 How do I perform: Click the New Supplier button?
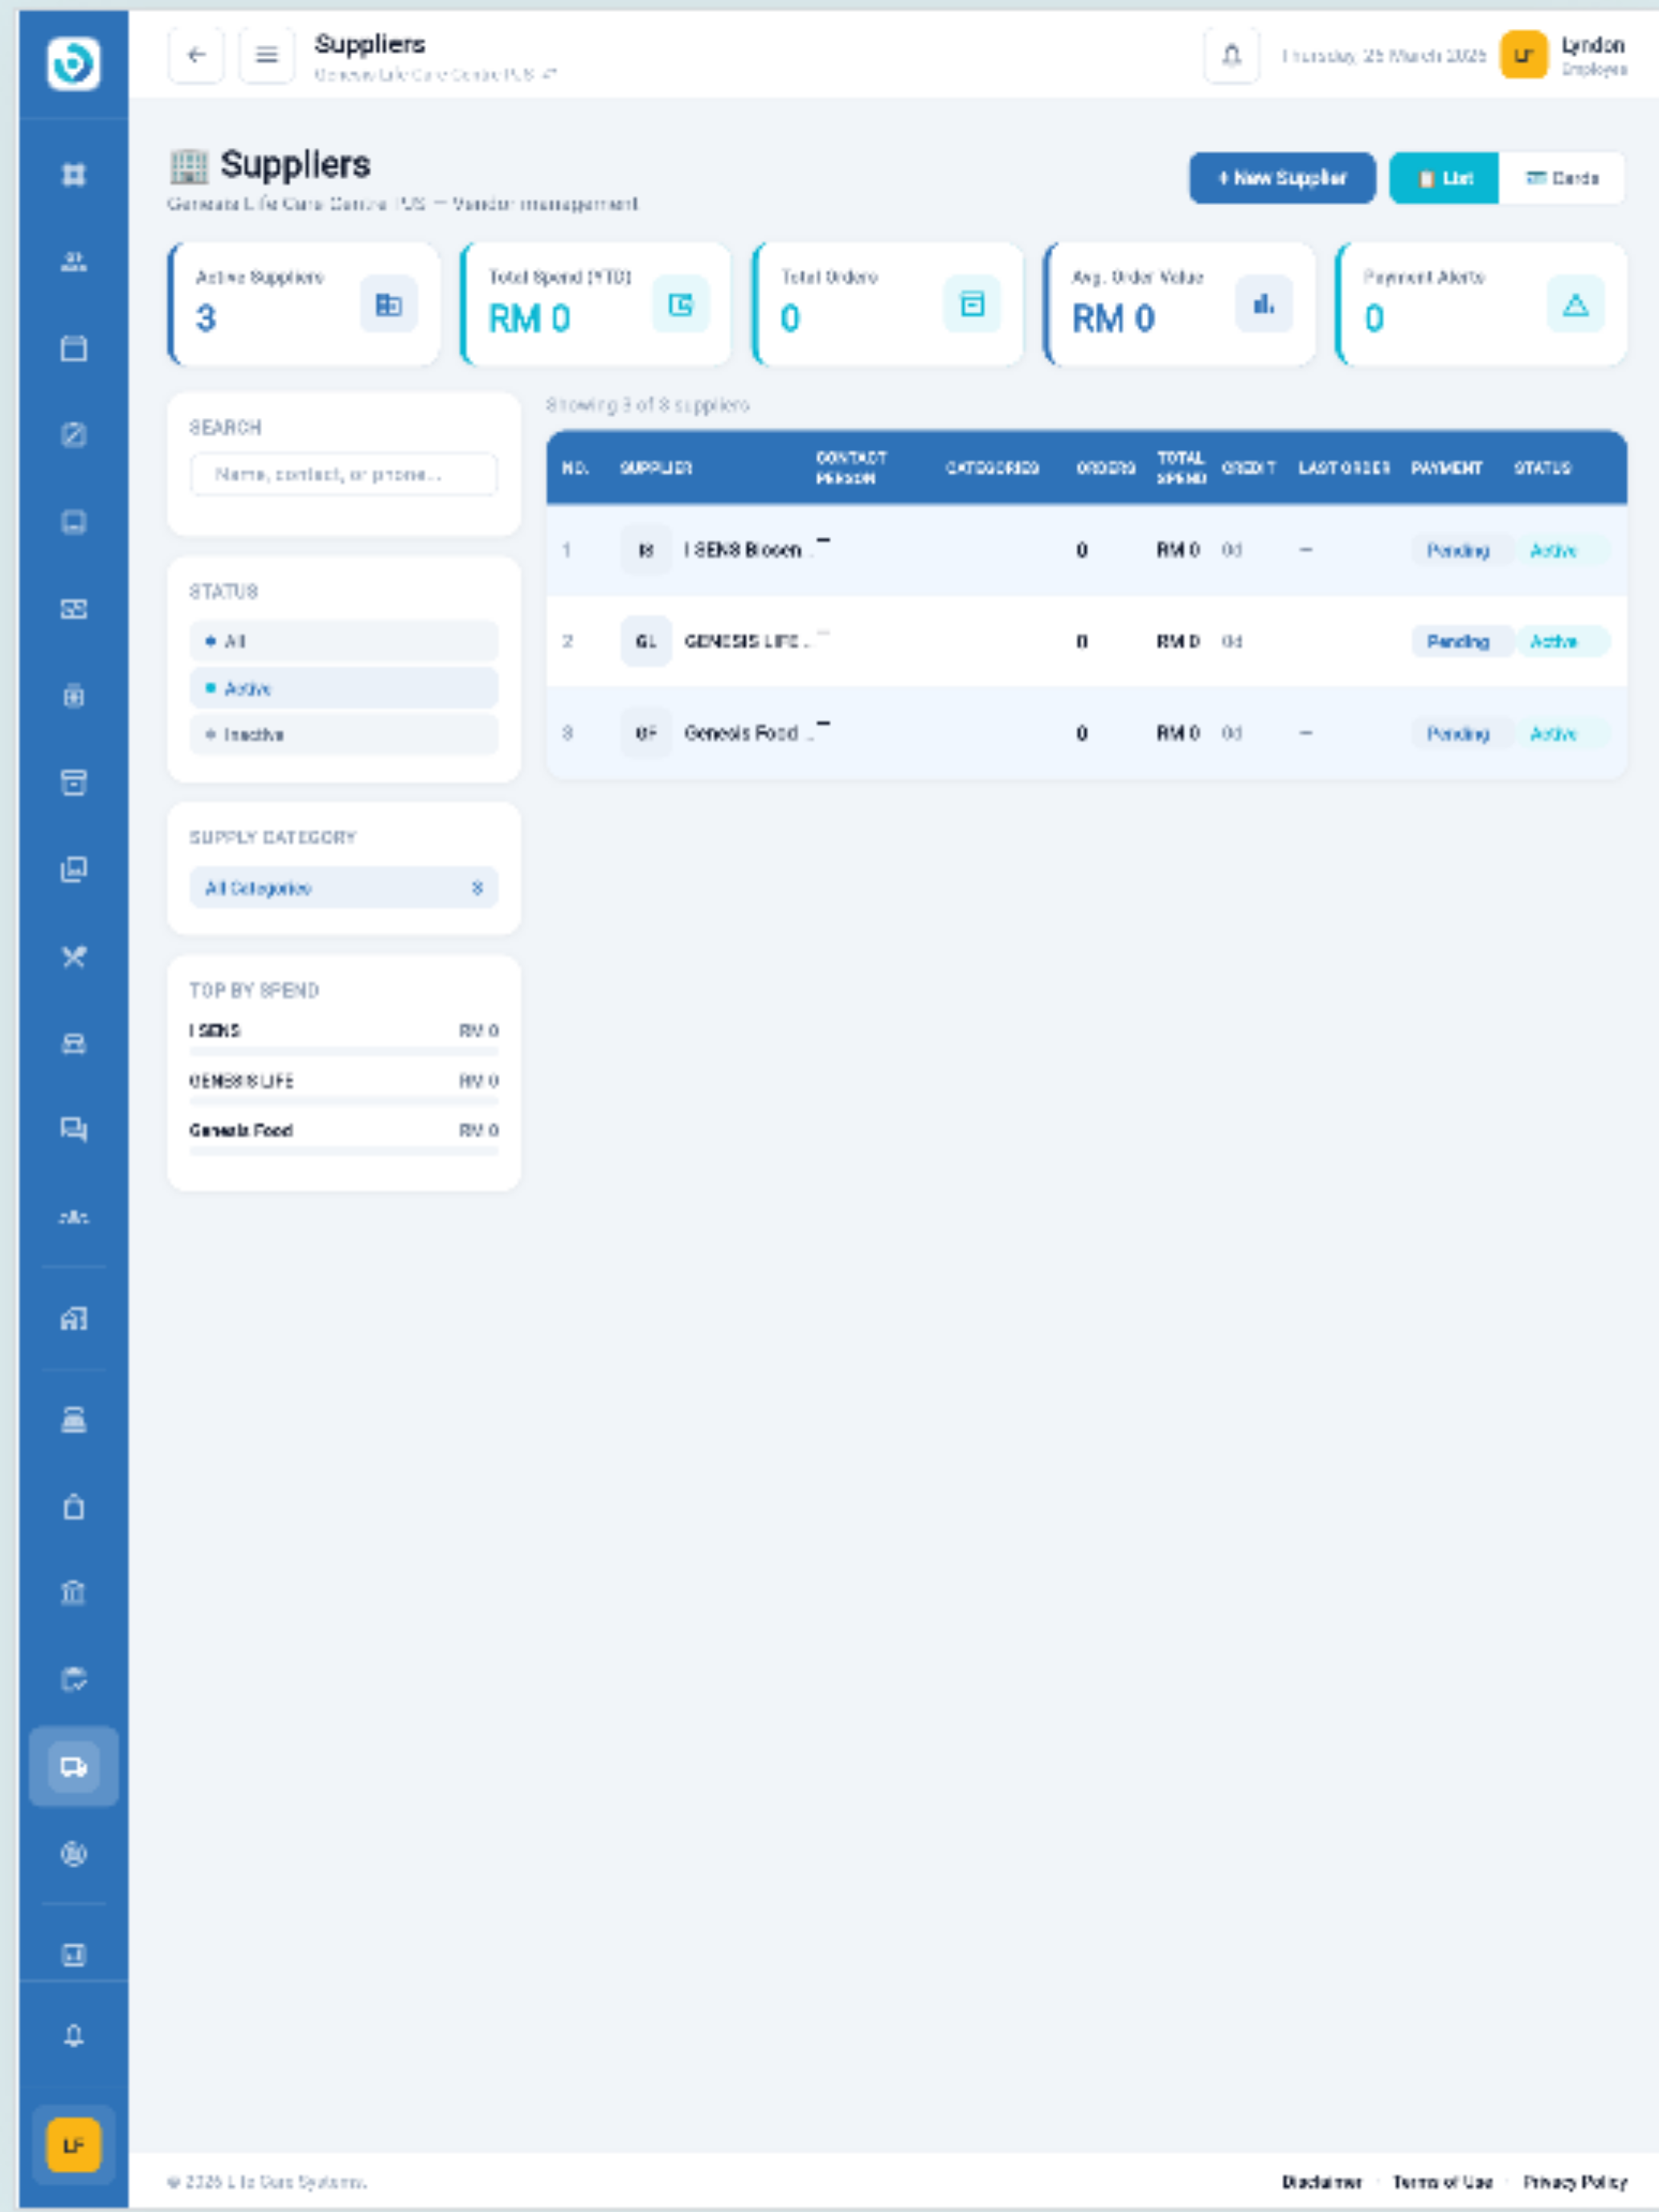1282,178
